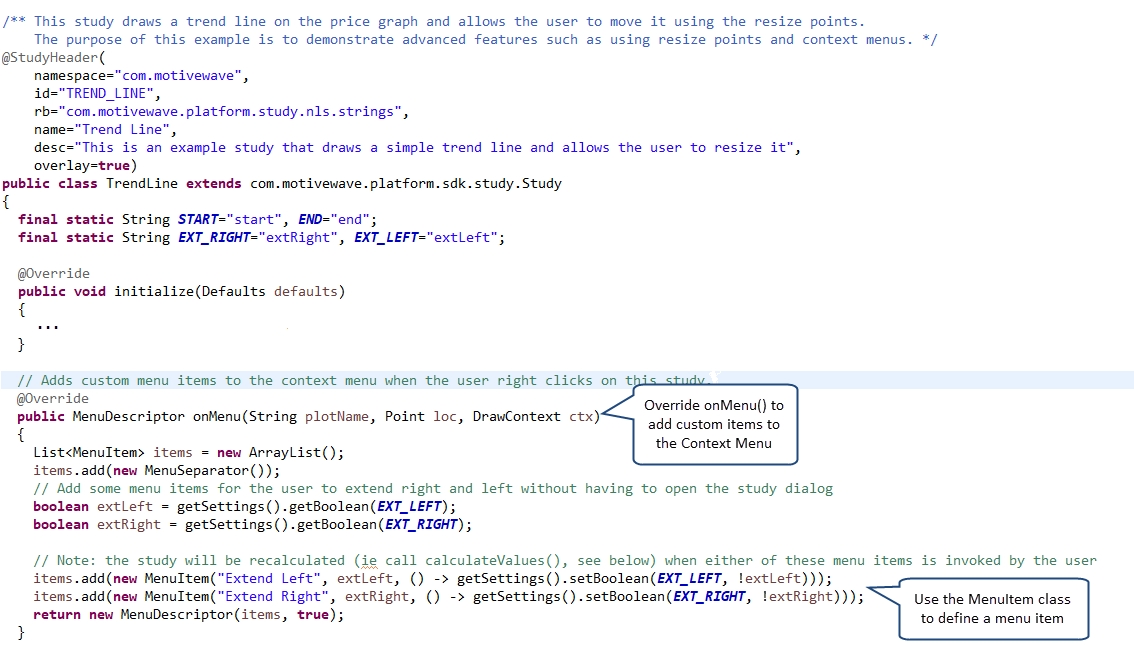1134x646 pixels.
Task: Click the namespace="com.motivewave" line
Action: click(141, 76)
